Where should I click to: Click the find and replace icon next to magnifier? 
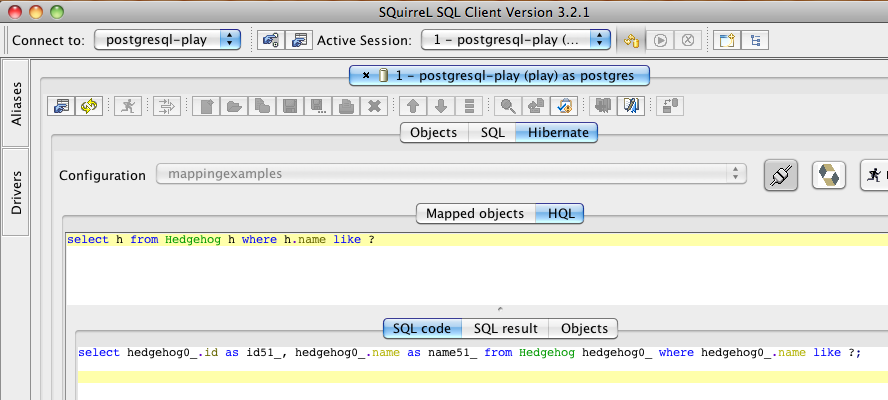click(536, 106)
